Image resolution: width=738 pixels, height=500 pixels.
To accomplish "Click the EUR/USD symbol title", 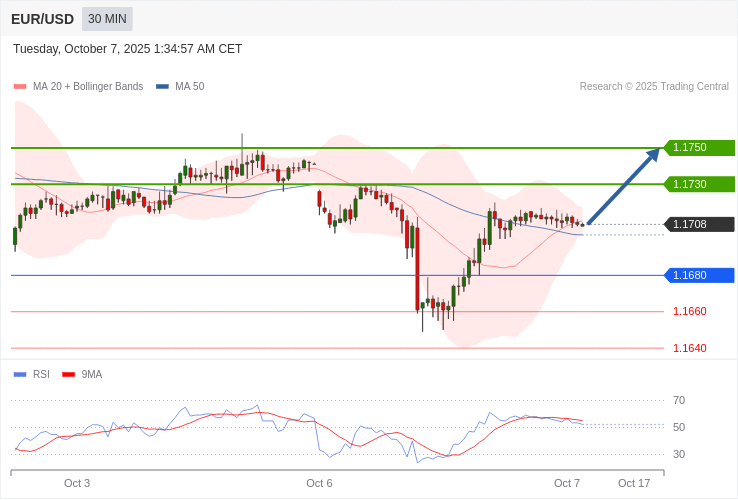I will pos(42,19).
